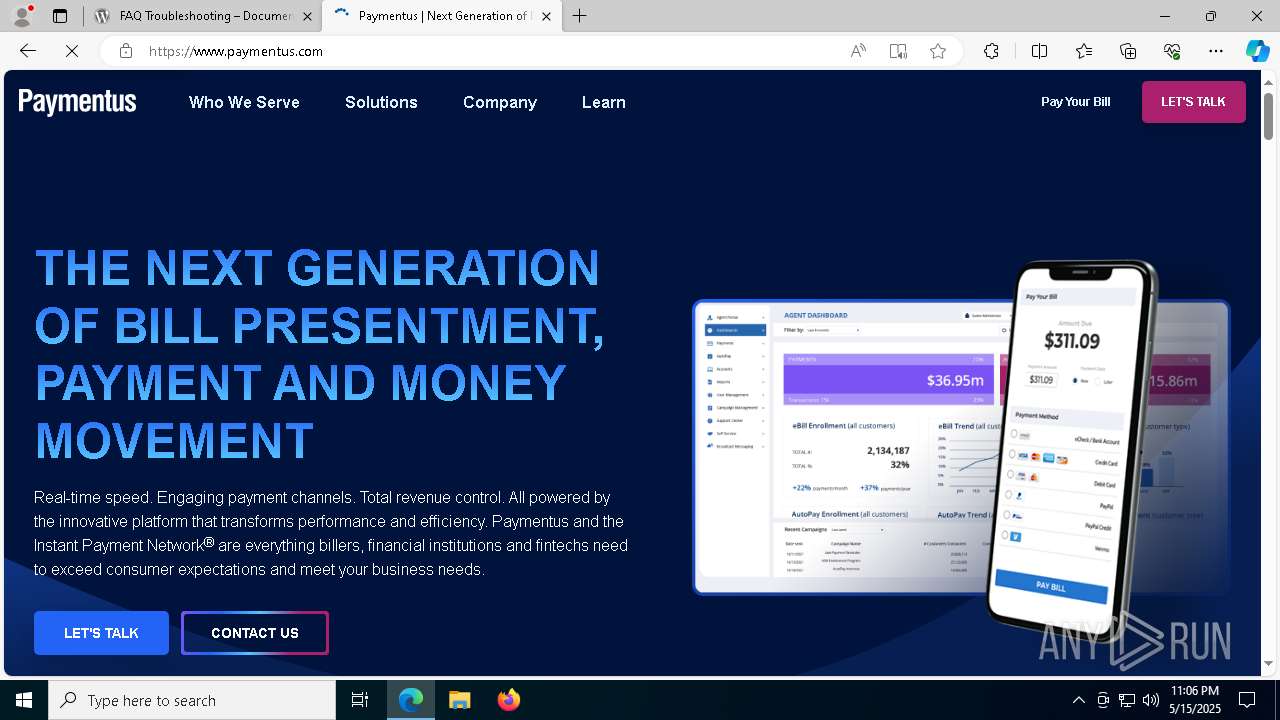Image resolution: width=1280 pixels, height=720 pixels.
Task: Click the CONTACT US button
Action: point(255,633)
